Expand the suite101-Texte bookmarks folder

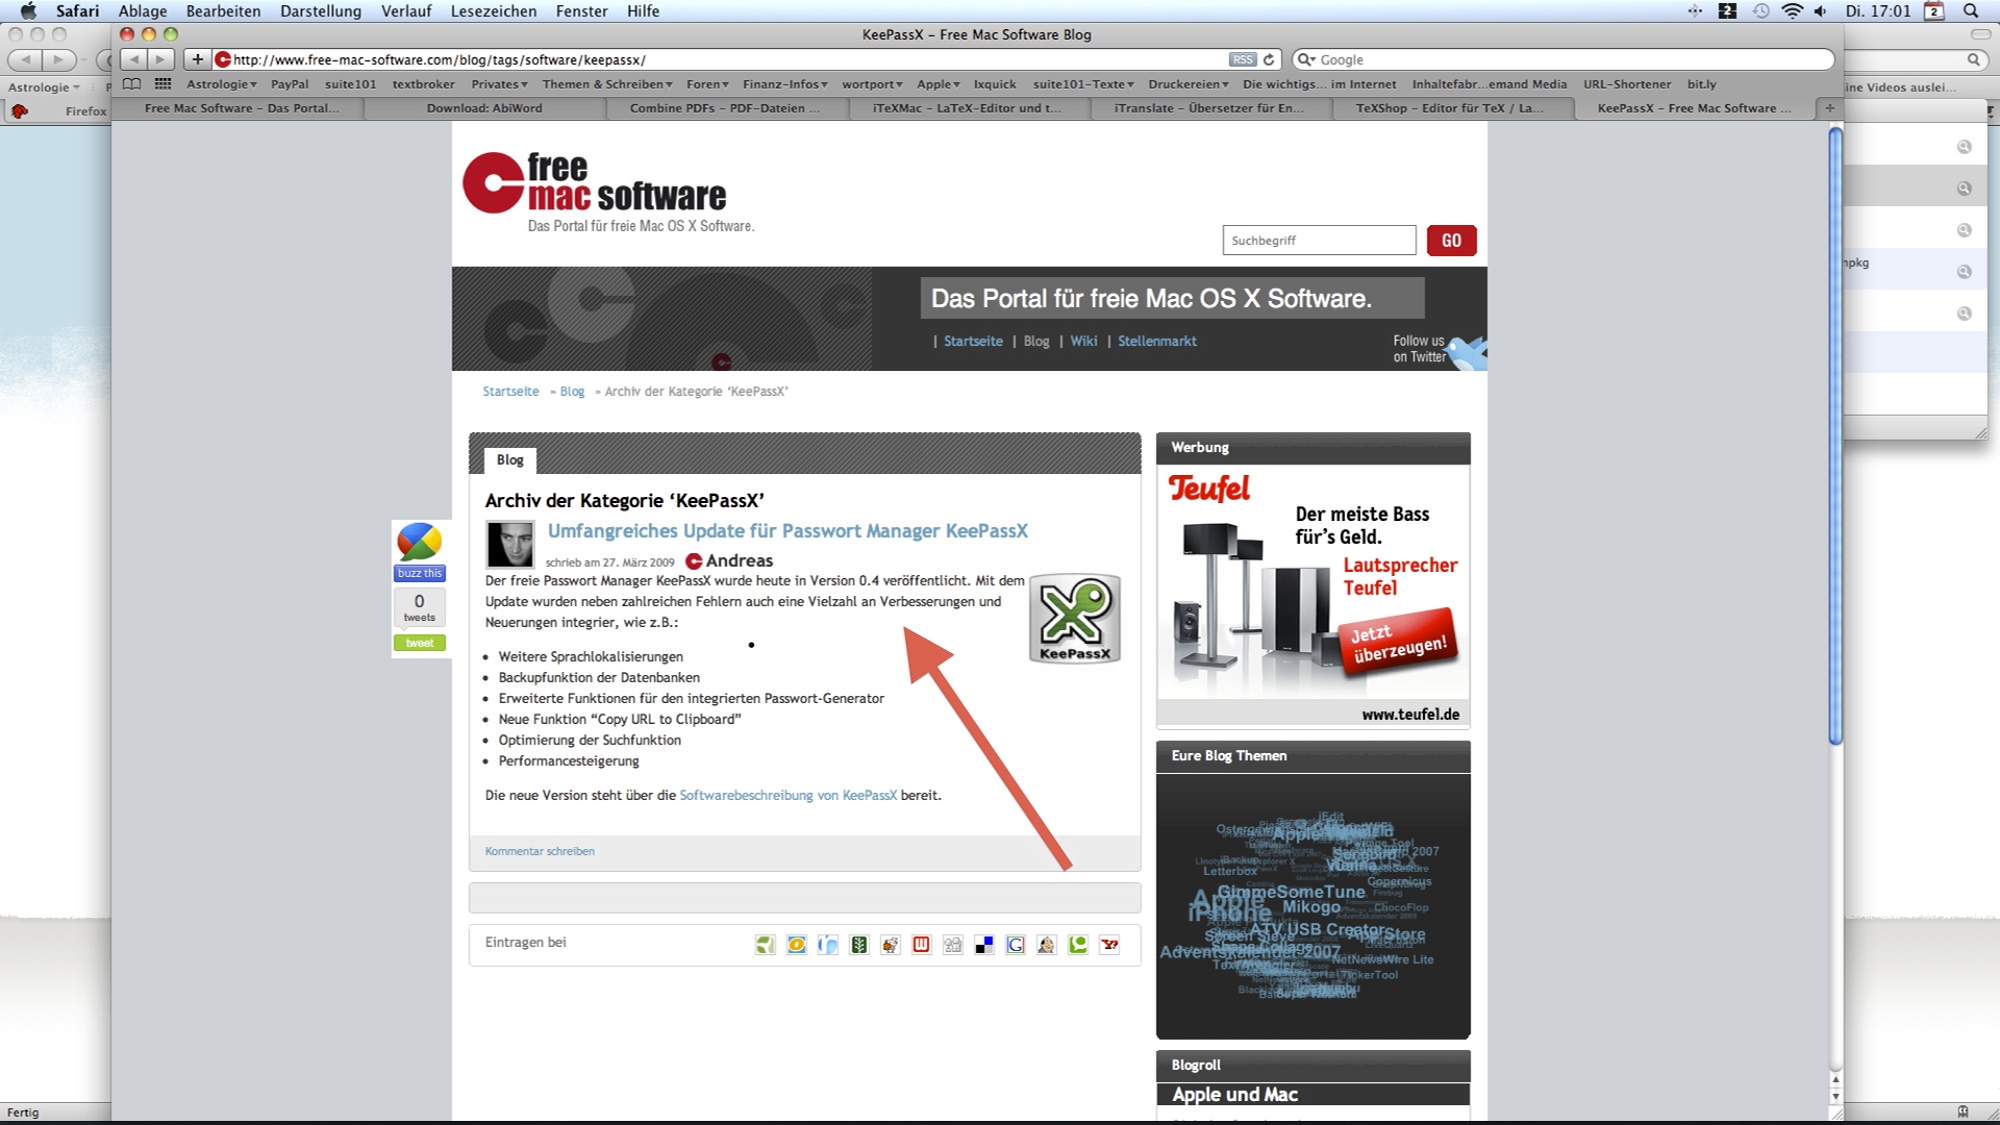point(1084,84)
